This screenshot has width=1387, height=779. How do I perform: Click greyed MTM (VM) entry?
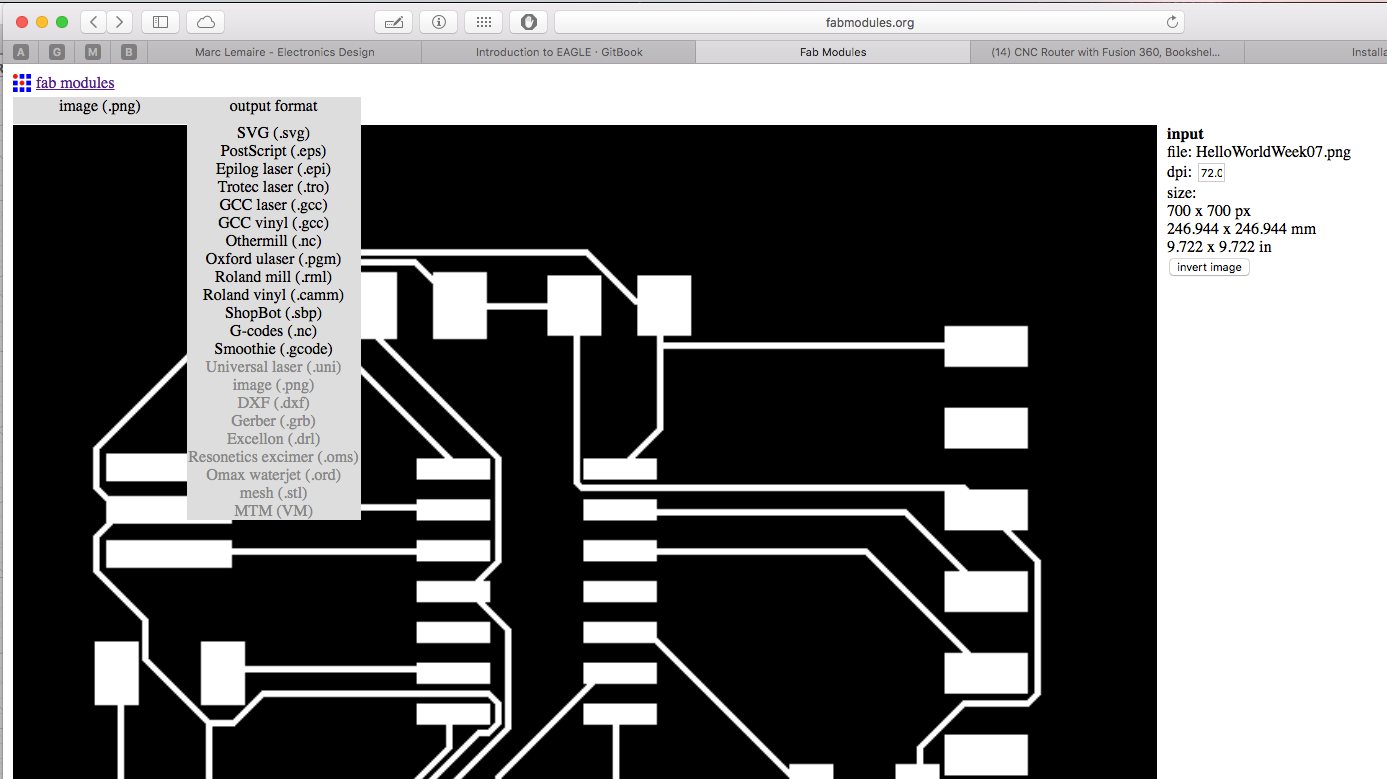[273, 511]
